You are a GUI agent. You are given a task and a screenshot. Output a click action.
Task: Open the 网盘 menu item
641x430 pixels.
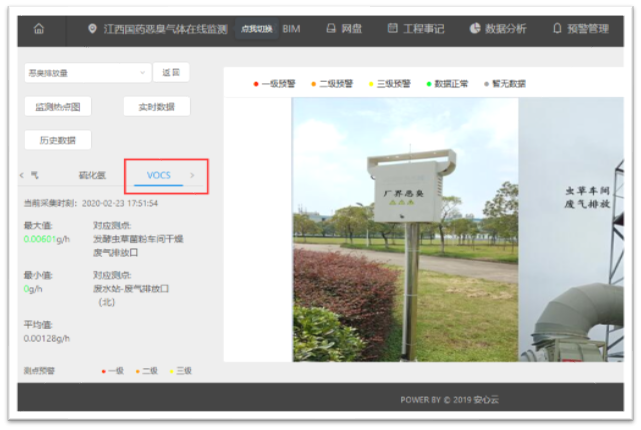(352, 29)
